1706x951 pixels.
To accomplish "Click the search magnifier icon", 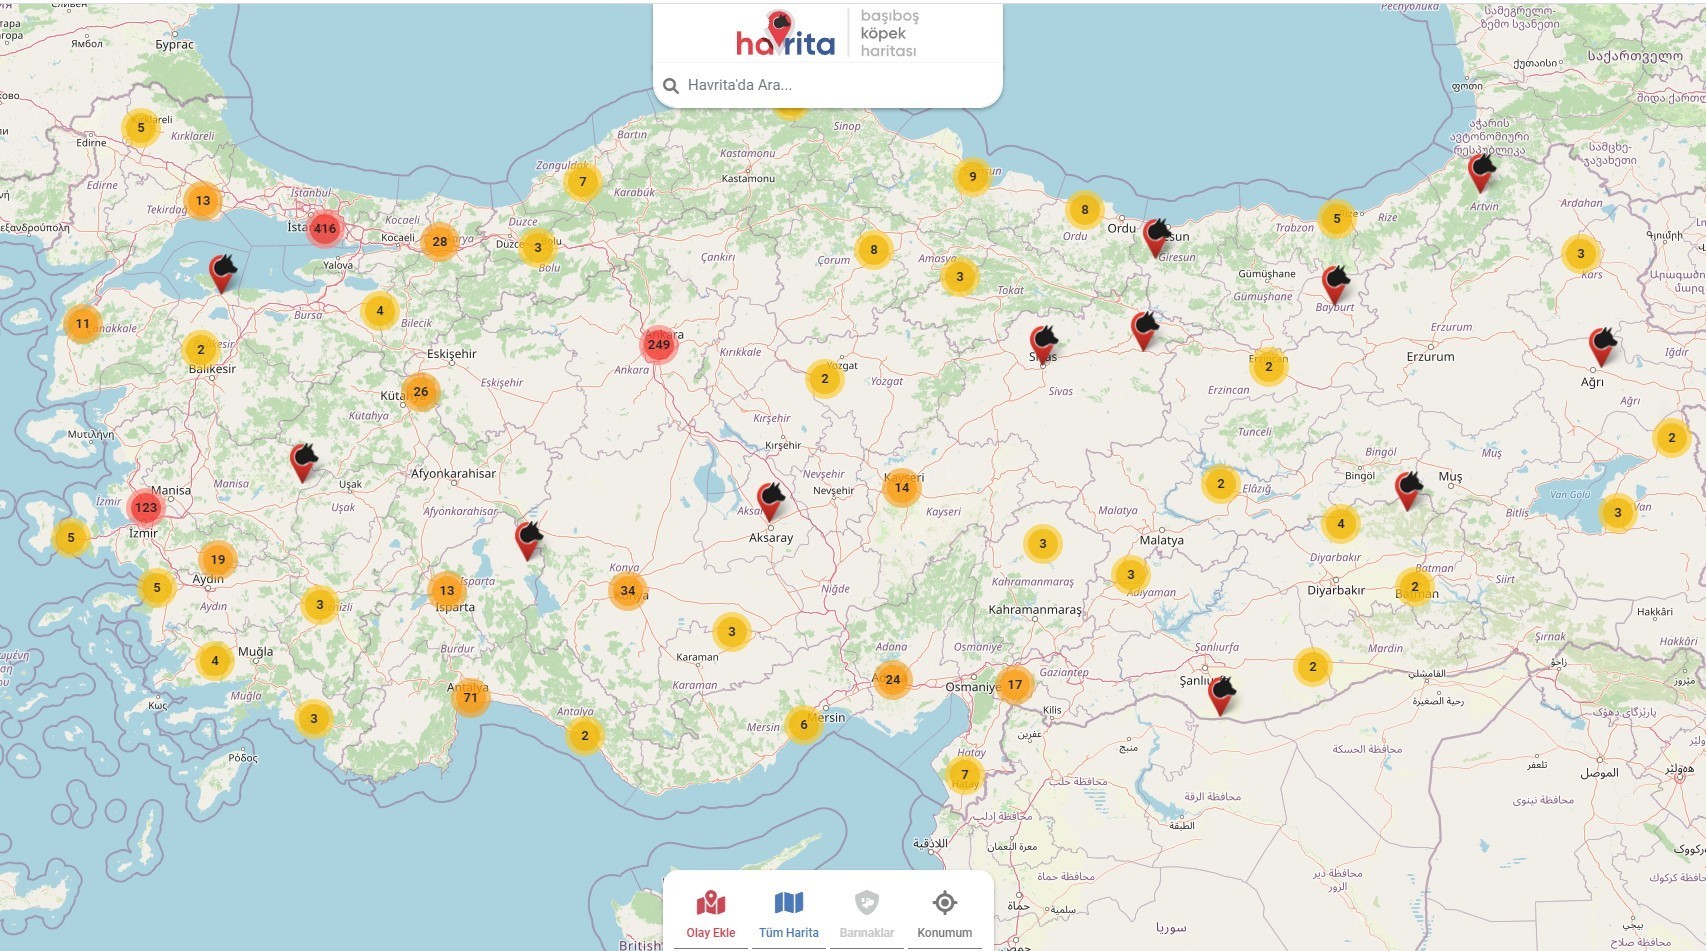I will (671, 86).
